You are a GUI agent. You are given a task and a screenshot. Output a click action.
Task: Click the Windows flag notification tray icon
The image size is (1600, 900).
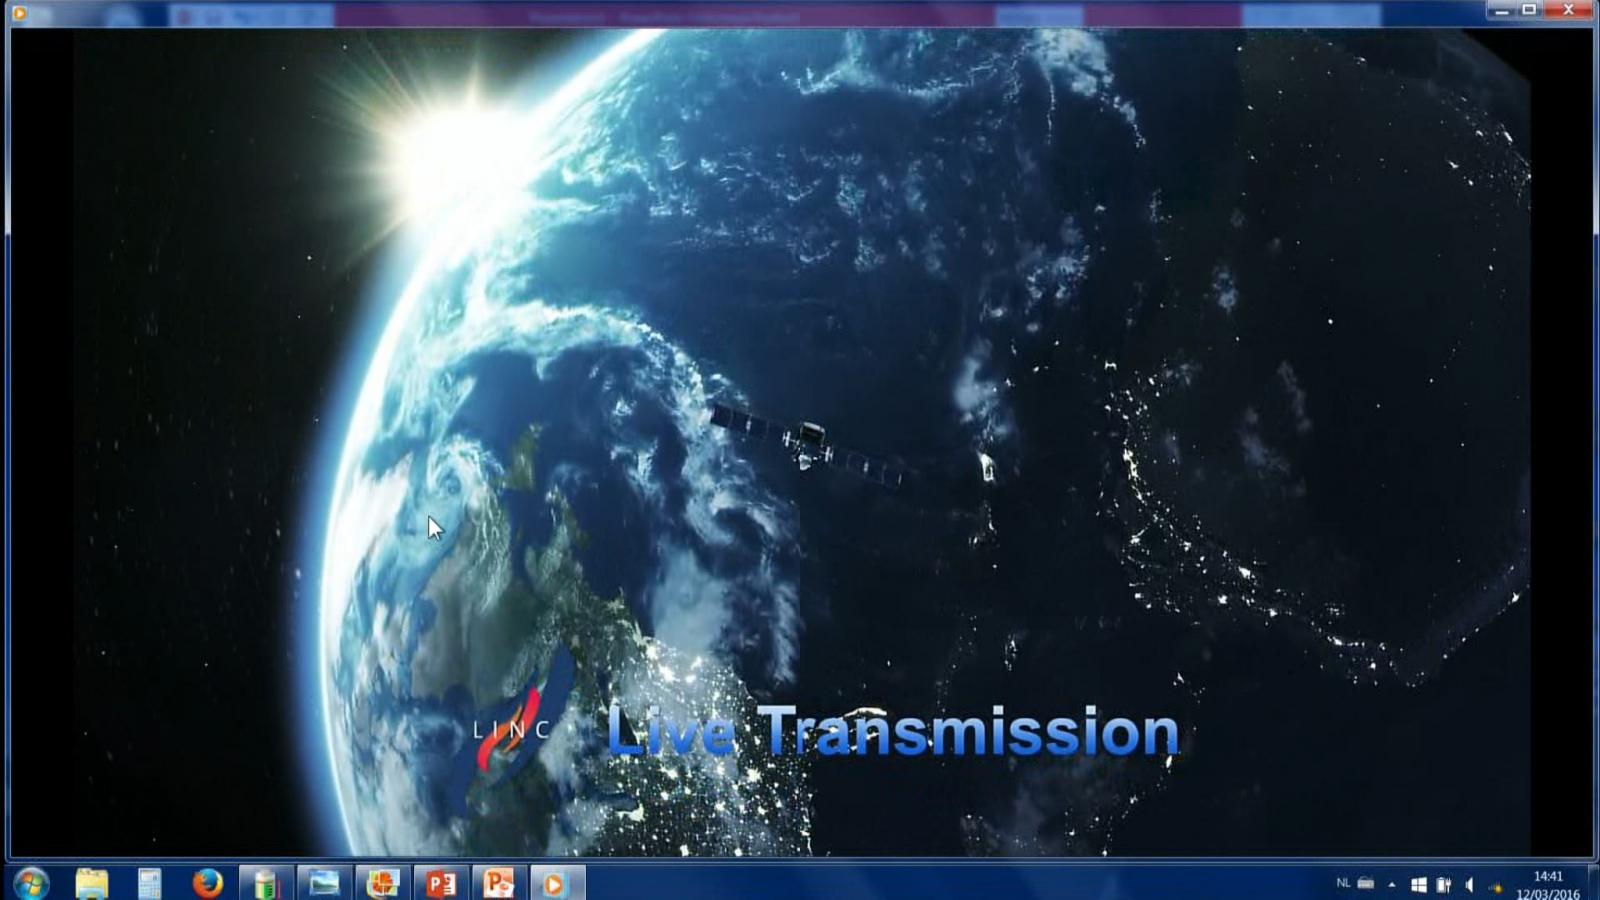tap(1418, 884)
